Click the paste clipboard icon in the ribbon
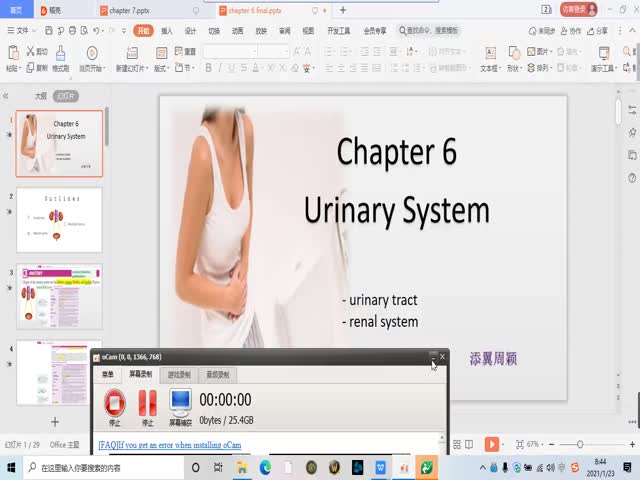The height and width of the screenshot is (480, 640). pyautogui.click(x=13, y=53)
